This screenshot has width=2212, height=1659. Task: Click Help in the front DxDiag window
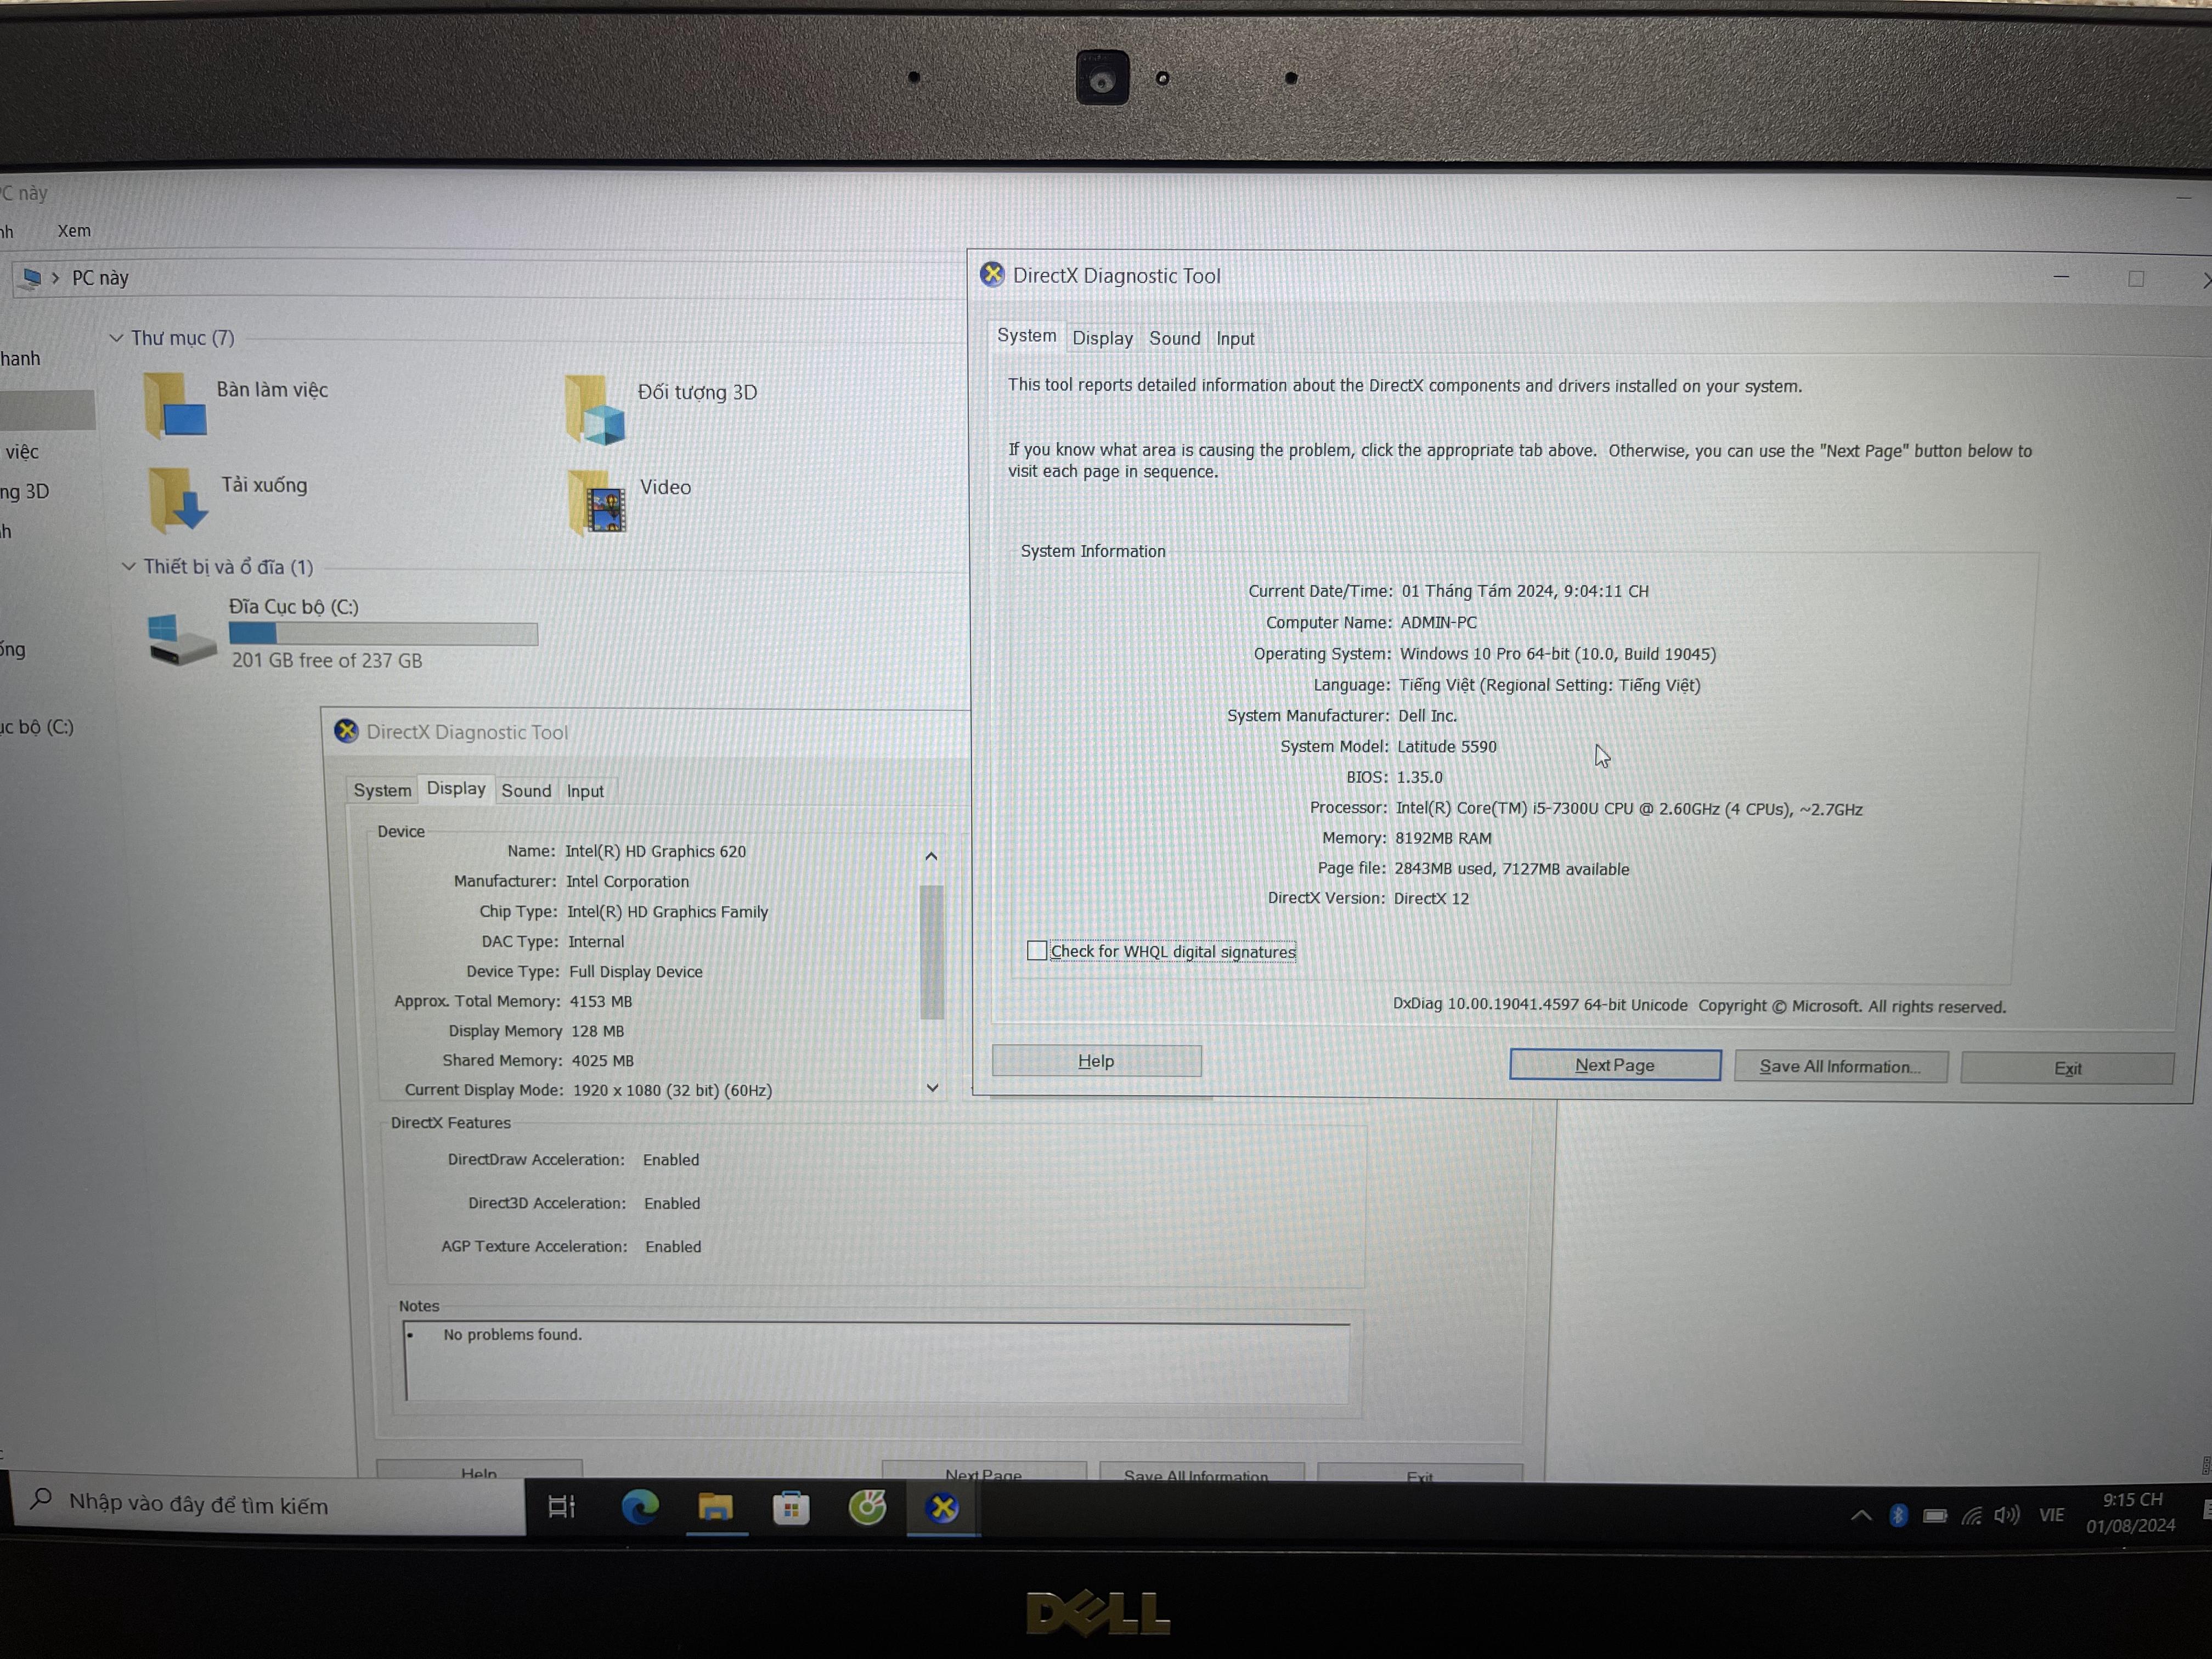tap(1096, 1061)
